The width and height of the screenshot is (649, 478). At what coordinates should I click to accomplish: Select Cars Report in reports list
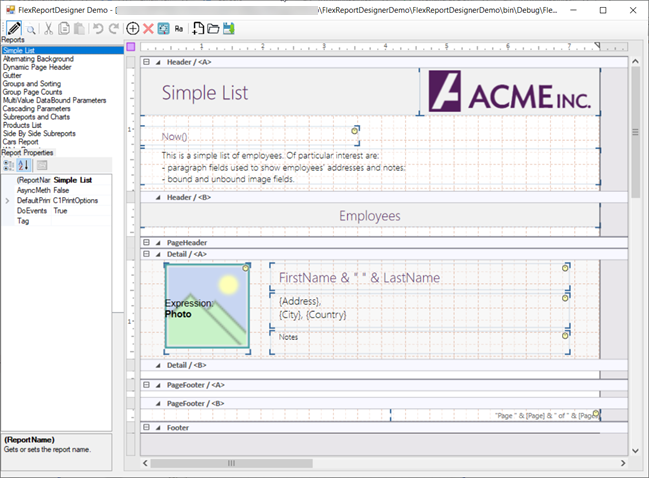click(x=22, y=142)
